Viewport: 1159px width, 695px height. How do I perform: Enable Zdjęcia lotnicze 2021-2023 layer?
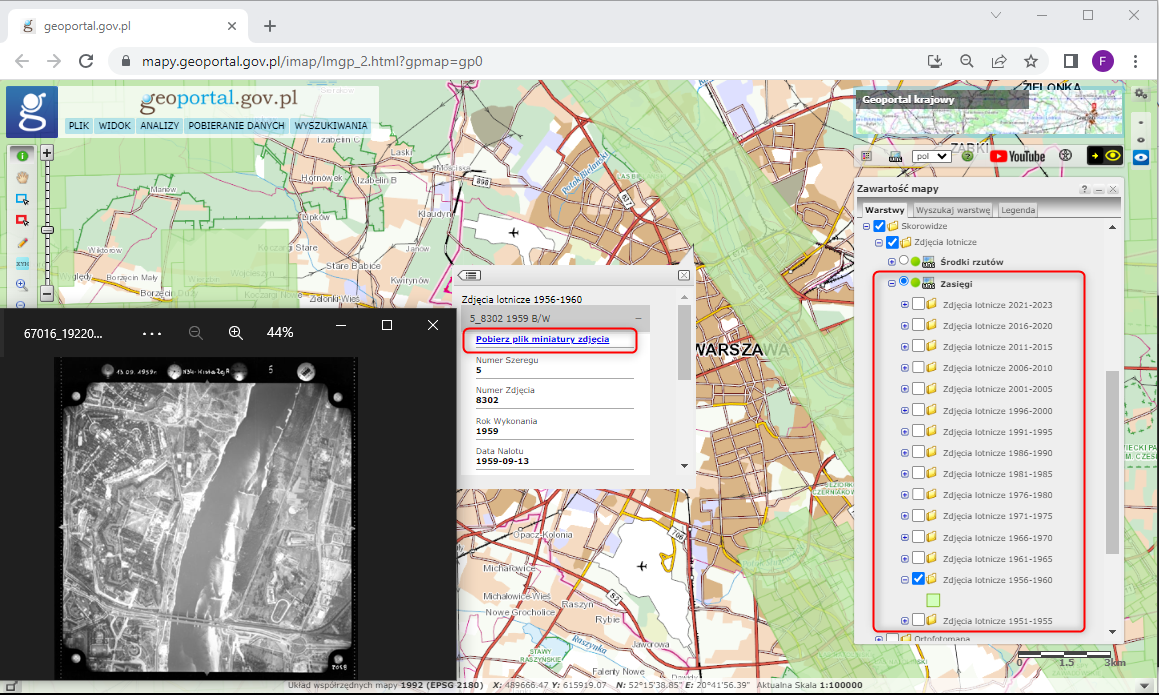(918, 304)
